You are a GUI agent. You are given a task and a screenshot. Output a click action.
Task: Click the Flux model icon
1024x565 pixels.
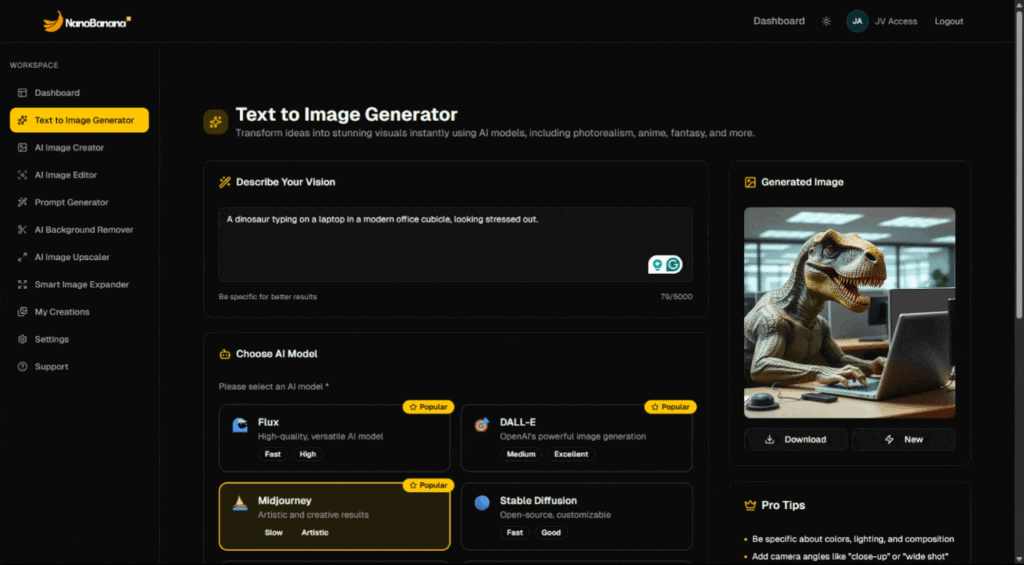tap(240, 426)
